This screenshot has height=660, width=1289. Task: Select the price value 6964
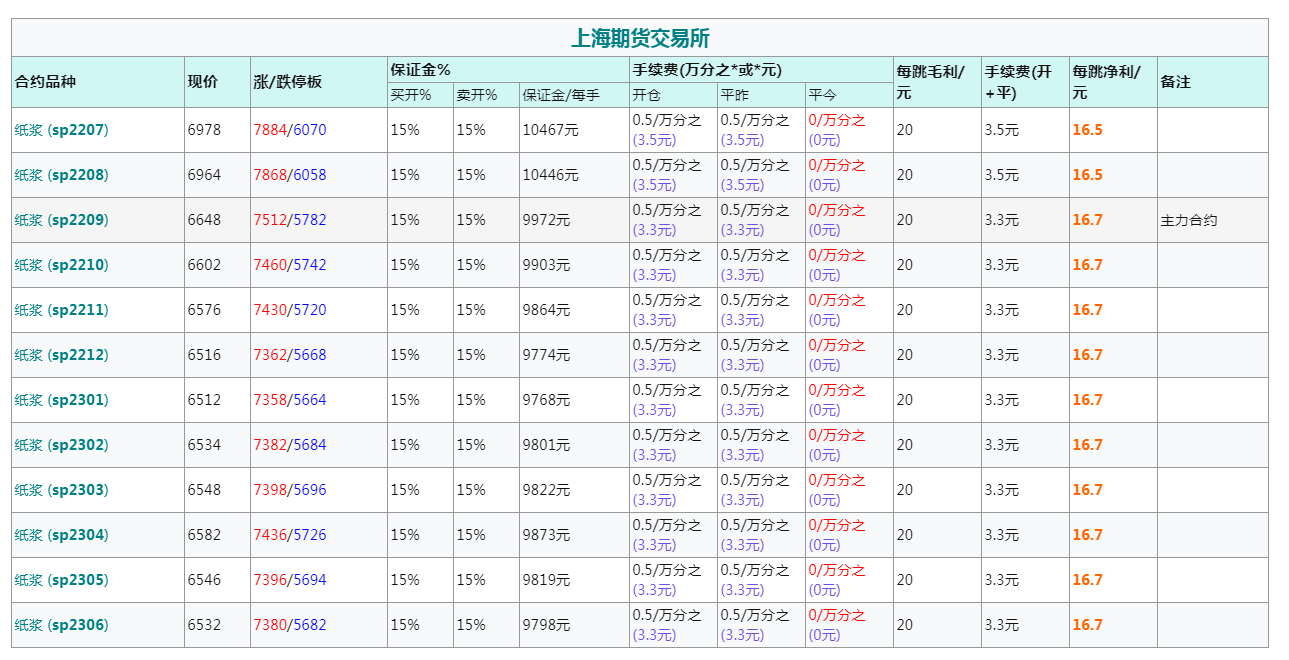[x=204, y=175]
